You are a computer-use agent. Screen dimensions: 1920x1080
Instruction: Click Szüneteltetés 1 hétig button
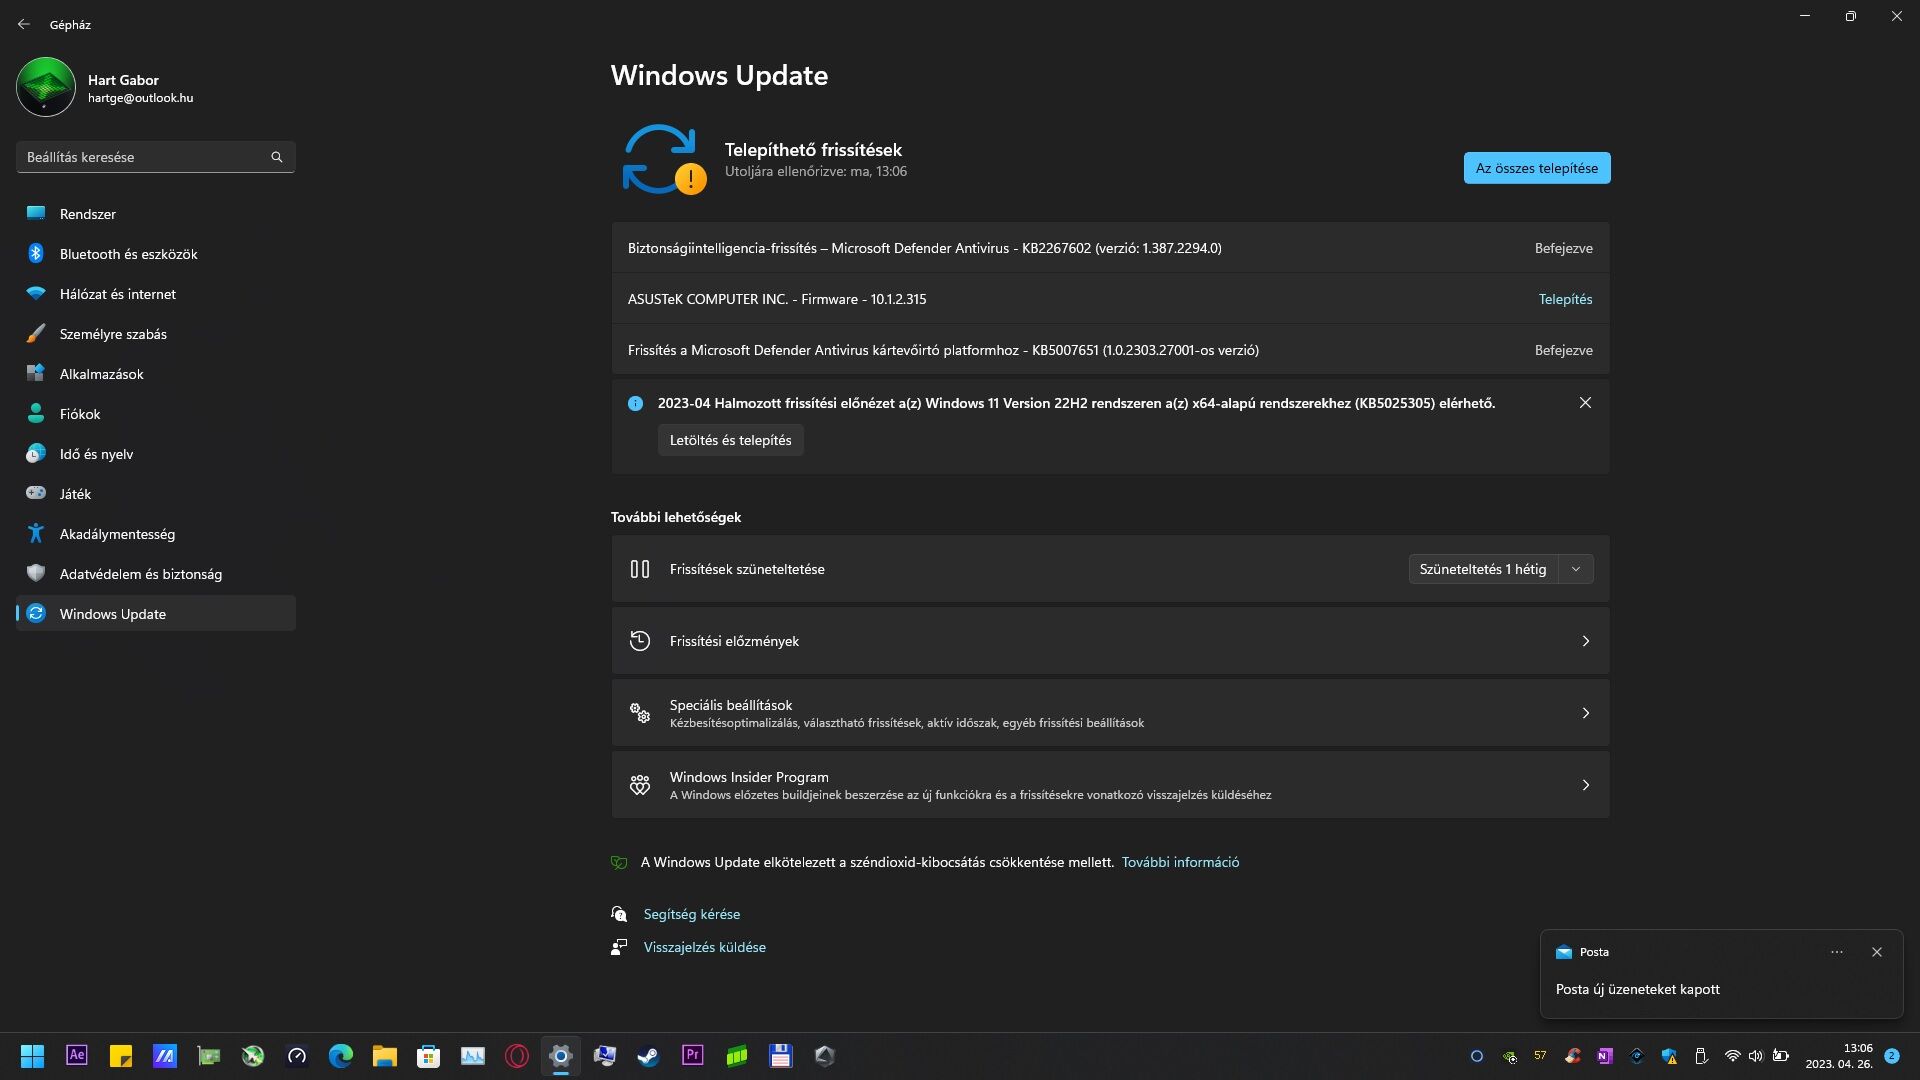coord(1483,569)
